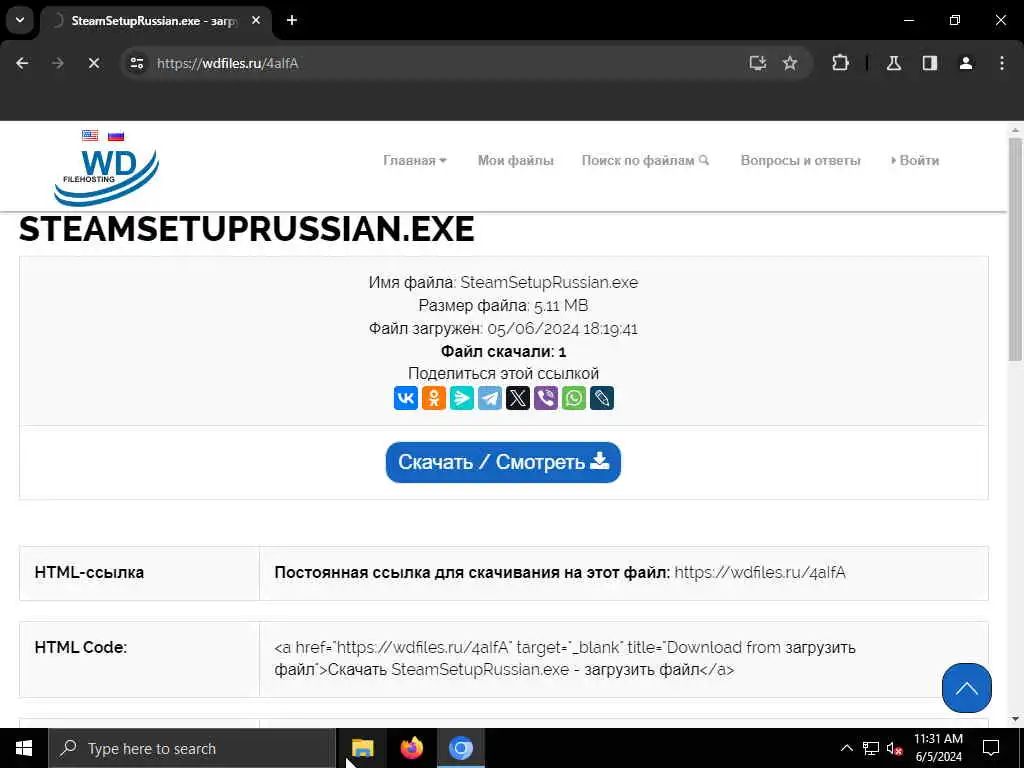Share link via LiveJournal pencil icon
Image resolution: width=1024 pixels, height=768 pixels.
(602, 398)
